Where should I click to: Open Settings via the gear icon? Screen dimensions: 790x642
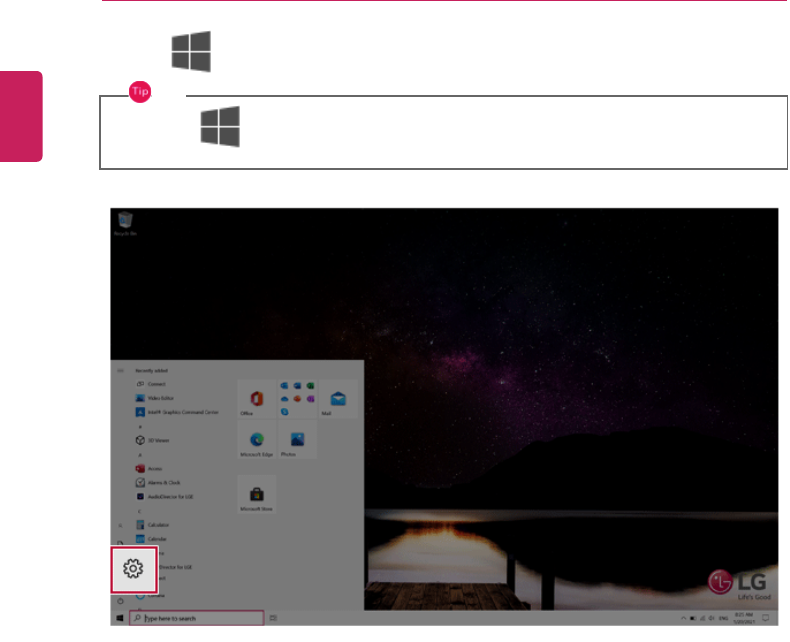(x=134, y=569)
